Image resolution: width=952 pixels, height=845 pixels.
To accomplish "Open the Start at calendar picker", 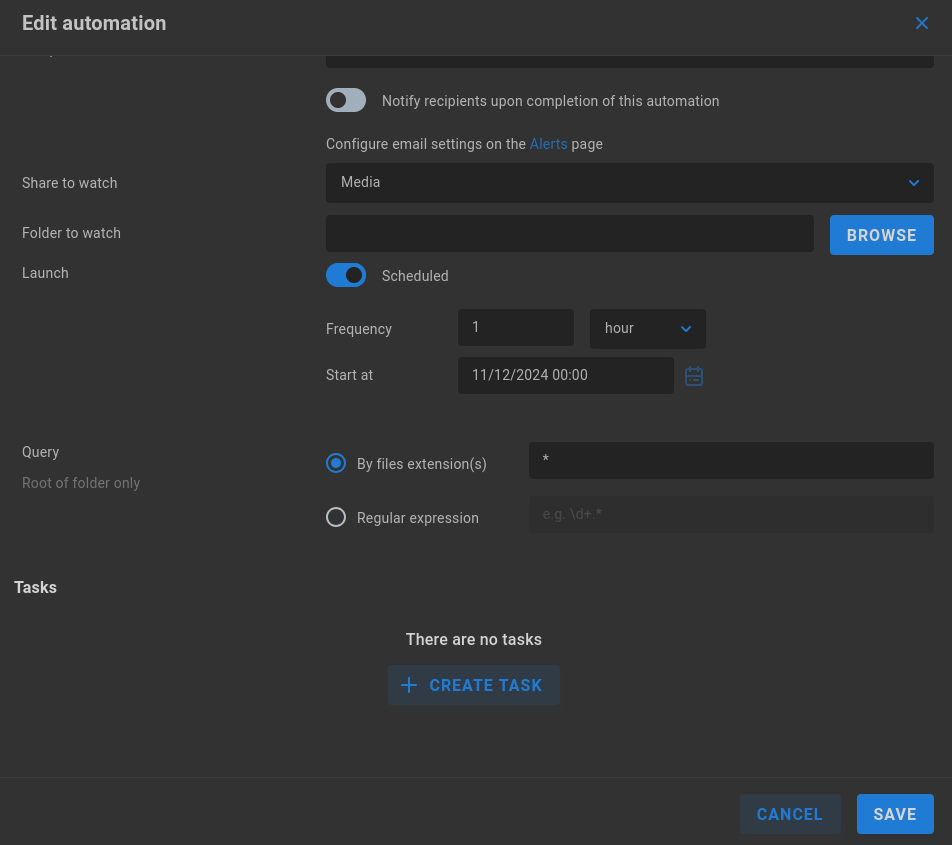I will (693, 376).
